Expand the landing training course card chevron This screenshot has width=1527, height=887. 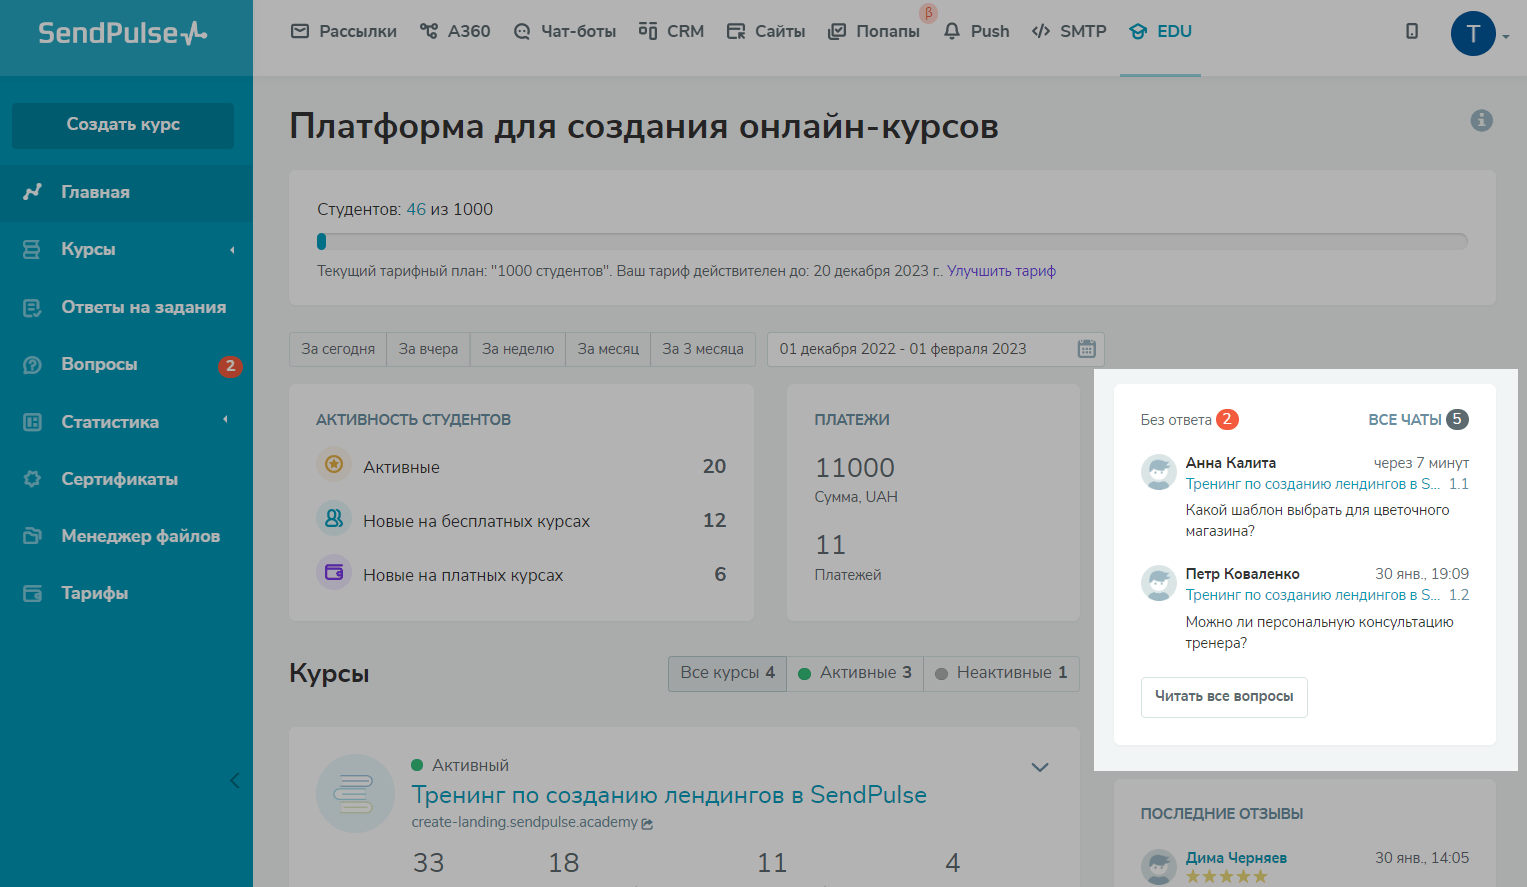[1040, 767]
